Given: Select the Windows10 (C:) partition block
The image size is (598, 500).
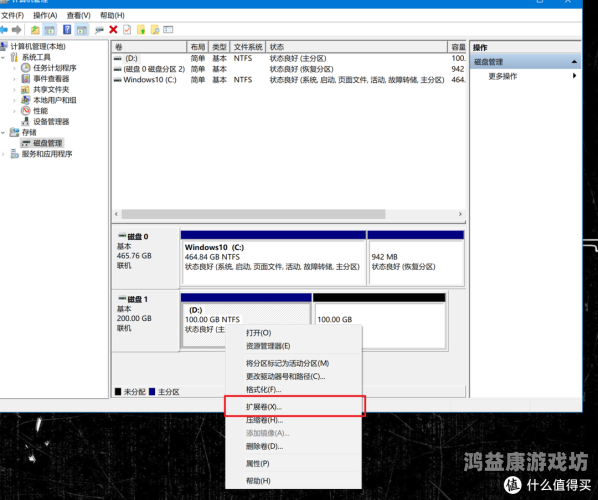Looking at the screenshot, I should [x=273, y=258].
